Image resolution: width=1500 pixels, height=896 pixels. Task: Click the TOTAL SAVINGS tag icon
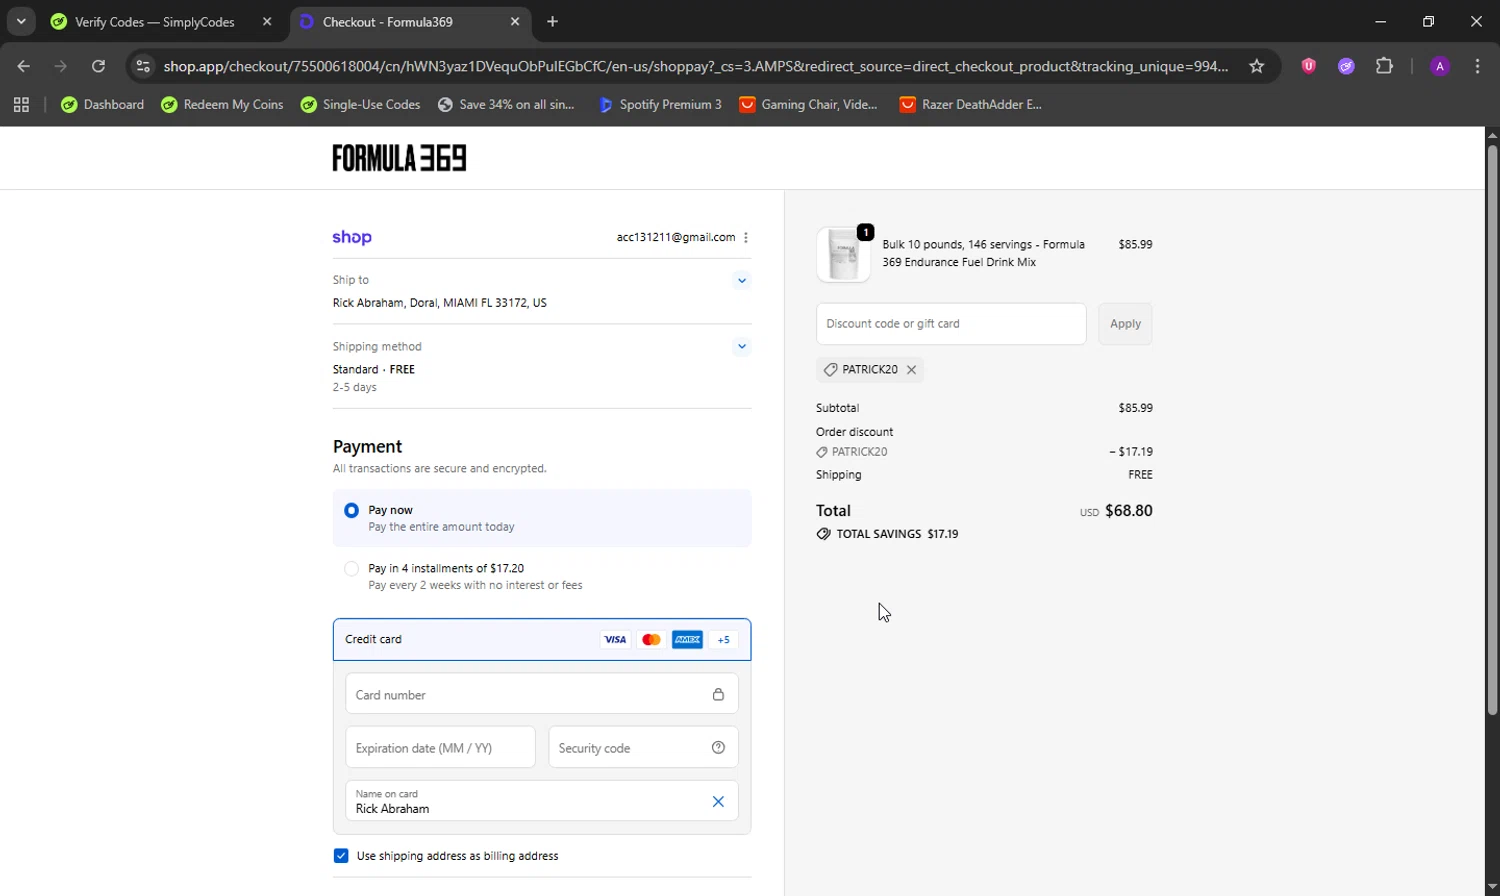pos(823,534)
